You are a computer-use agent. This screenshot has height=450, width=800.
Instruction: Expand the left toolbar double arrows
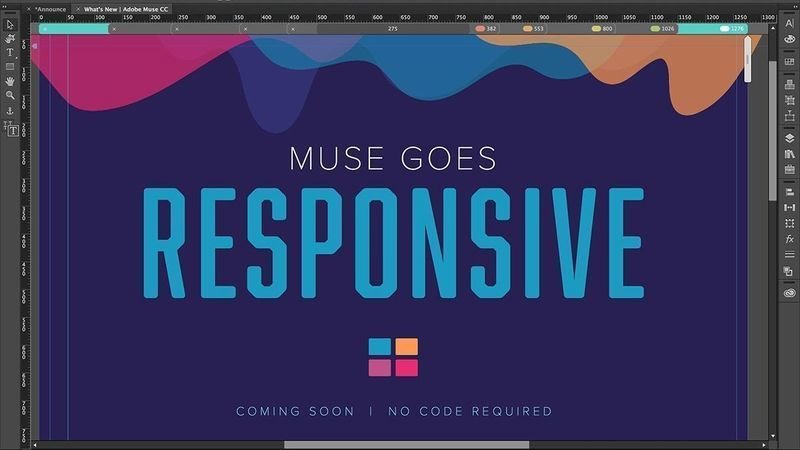click(x=5, y=6)
